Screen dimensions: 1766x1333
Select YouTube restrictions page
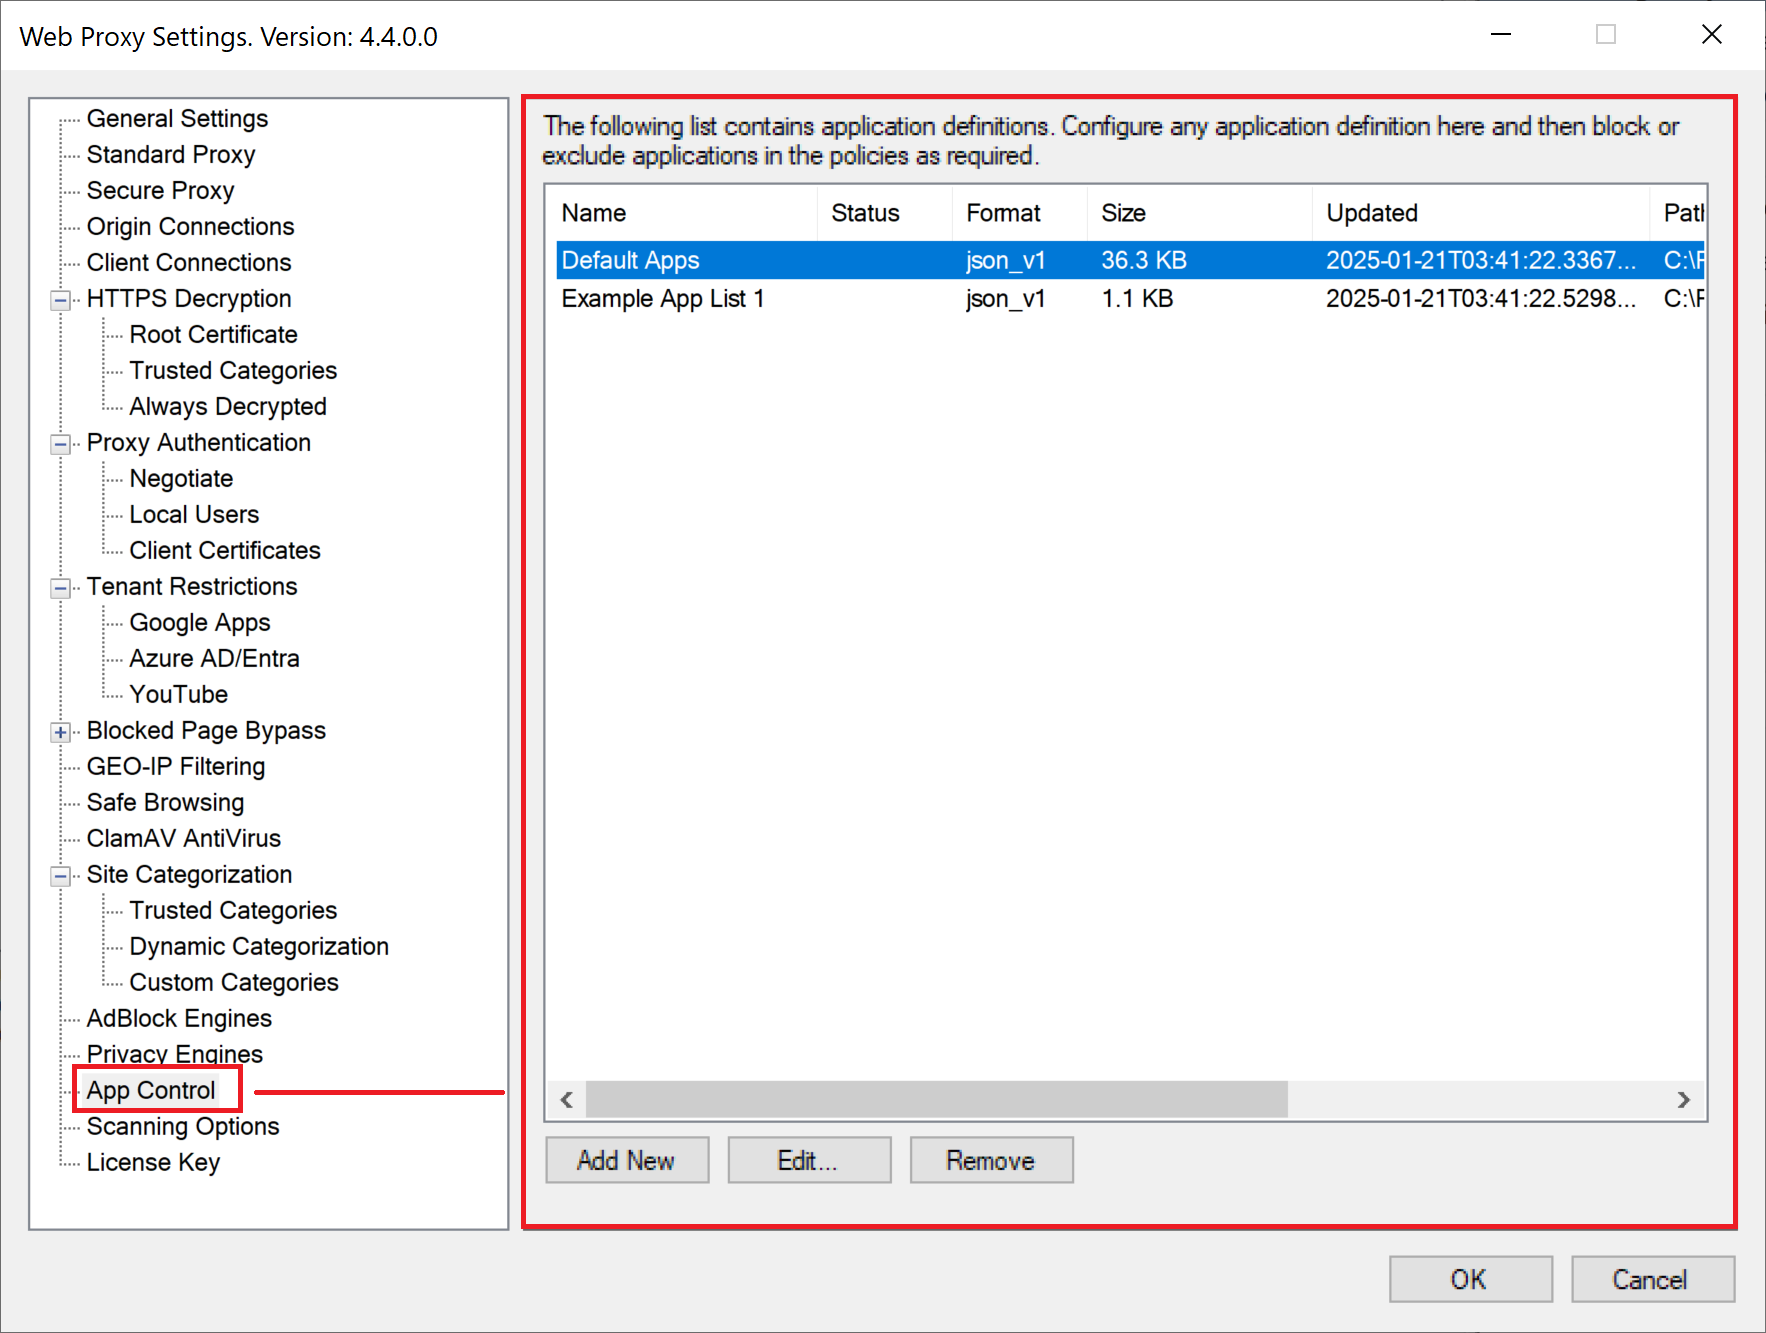click(x=178, y=695)
